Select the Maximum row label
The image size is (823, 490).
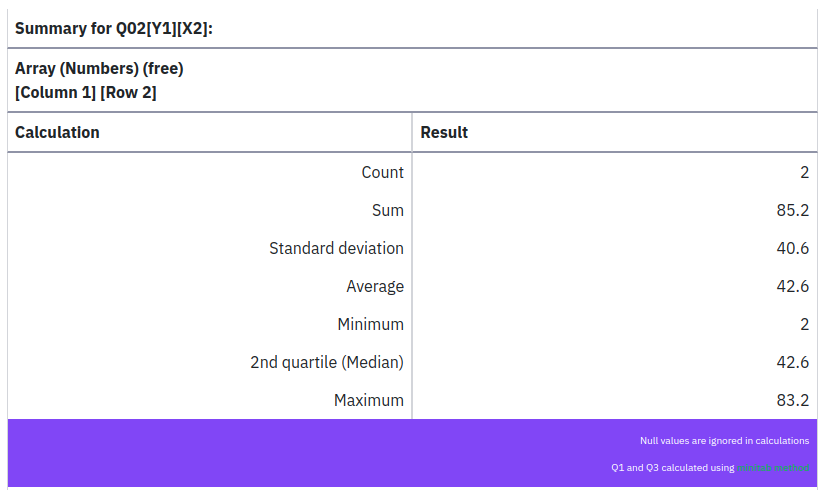pyautogui.click(x=368, y=400)
